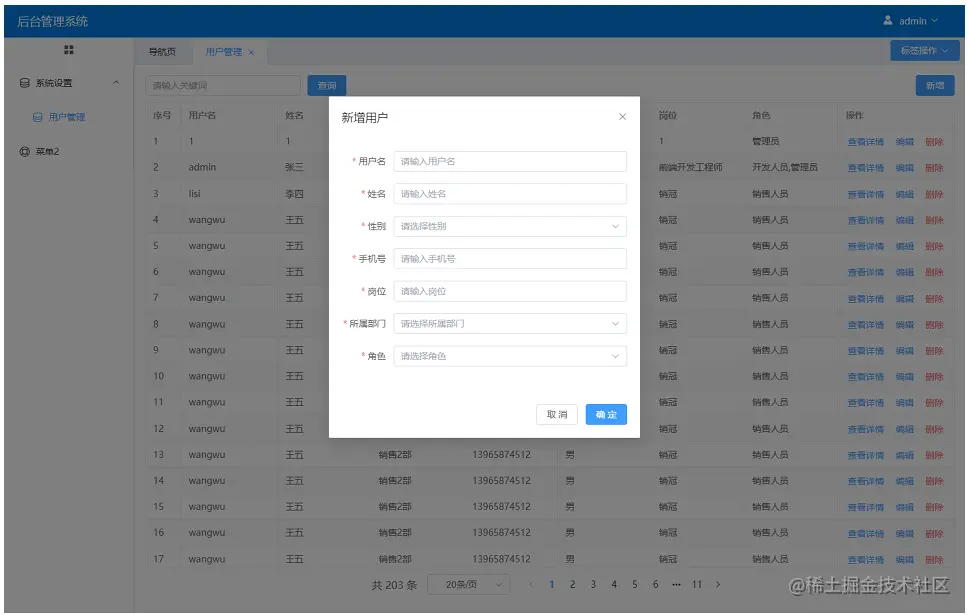The height and width of the screenshot is (615, 969).
Task: Click the 确定 button in dialog
Action: pos(606,414)
